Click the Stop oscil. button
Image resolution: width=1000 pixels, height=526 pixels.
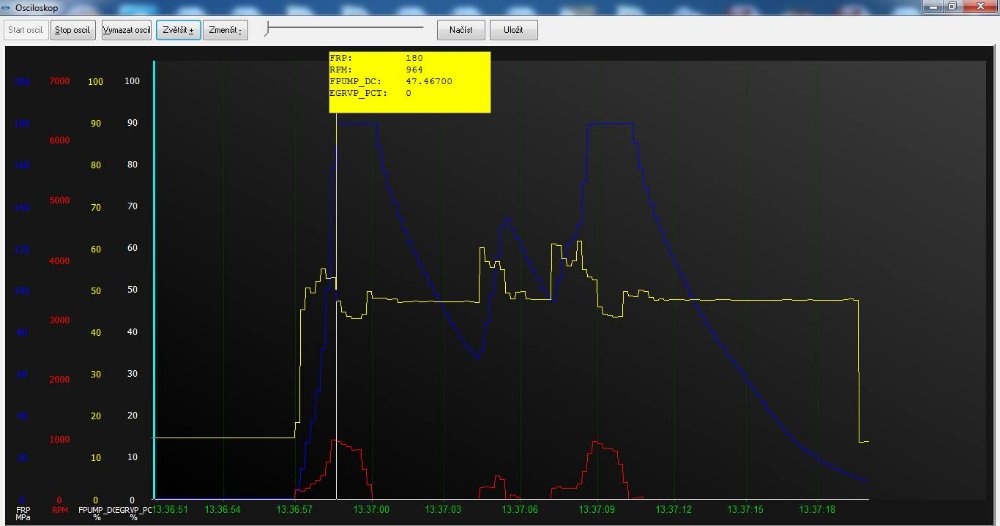74,30
